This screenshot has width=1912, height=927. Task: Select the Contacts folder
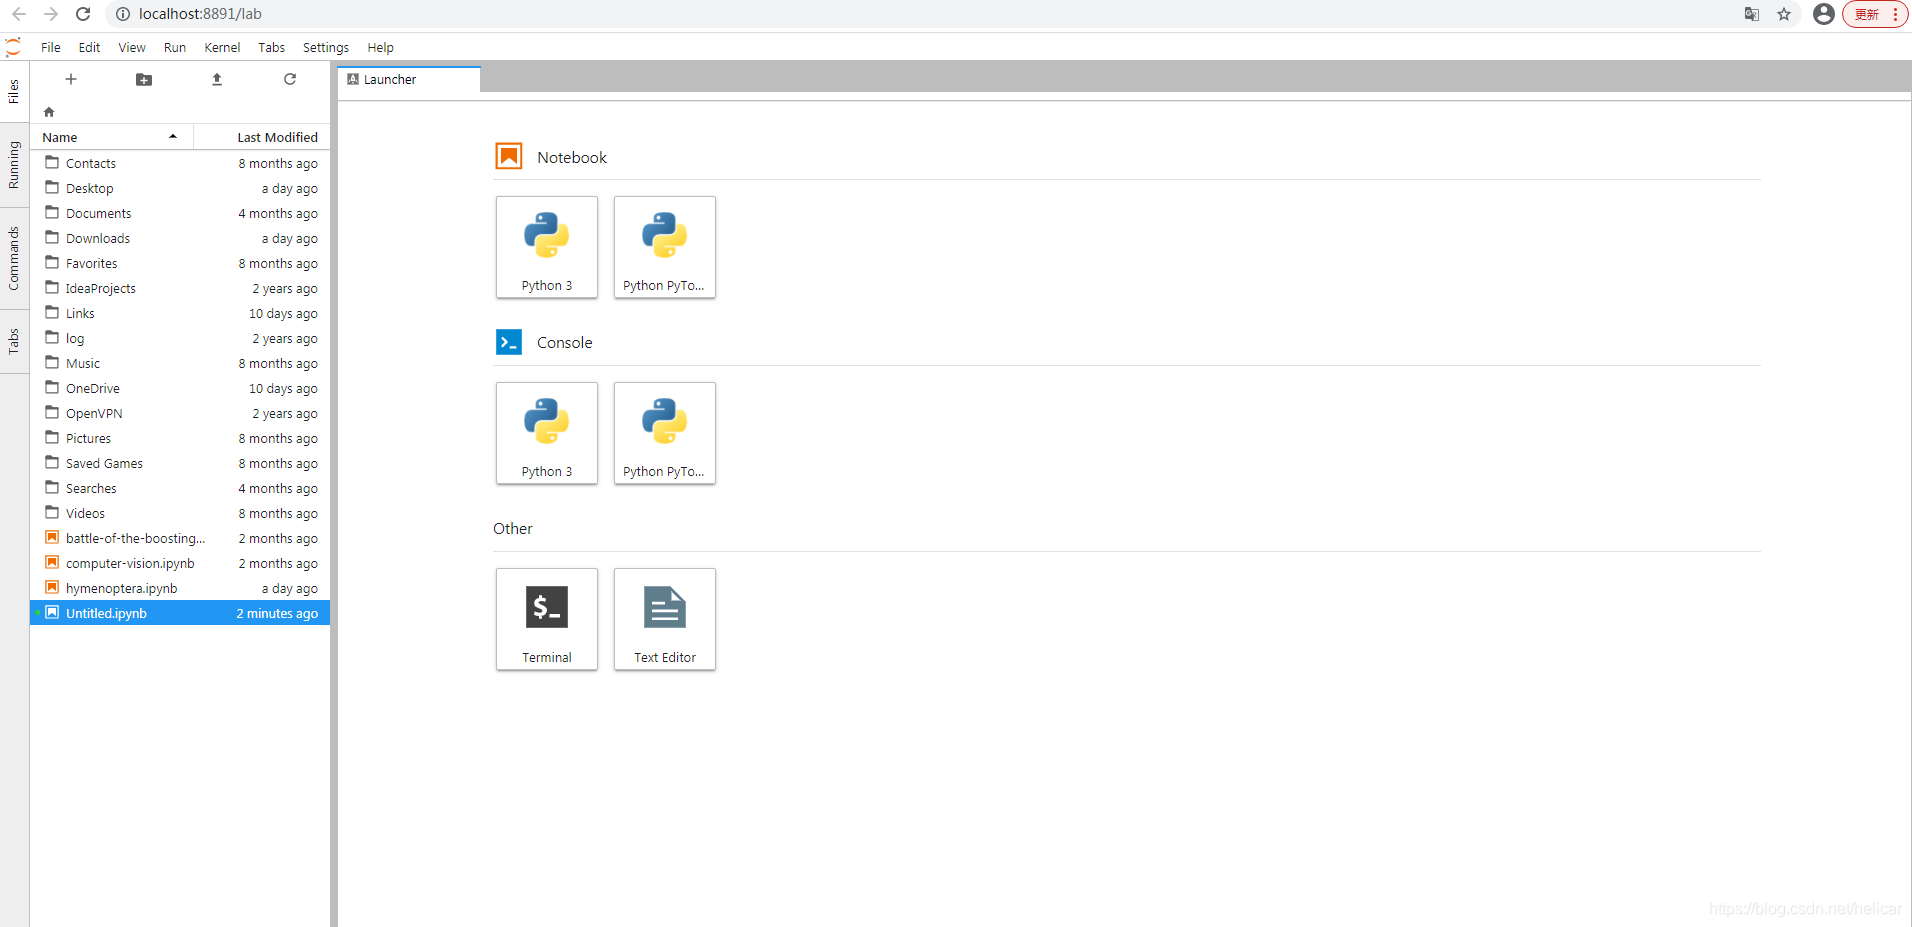coord(180,163)
